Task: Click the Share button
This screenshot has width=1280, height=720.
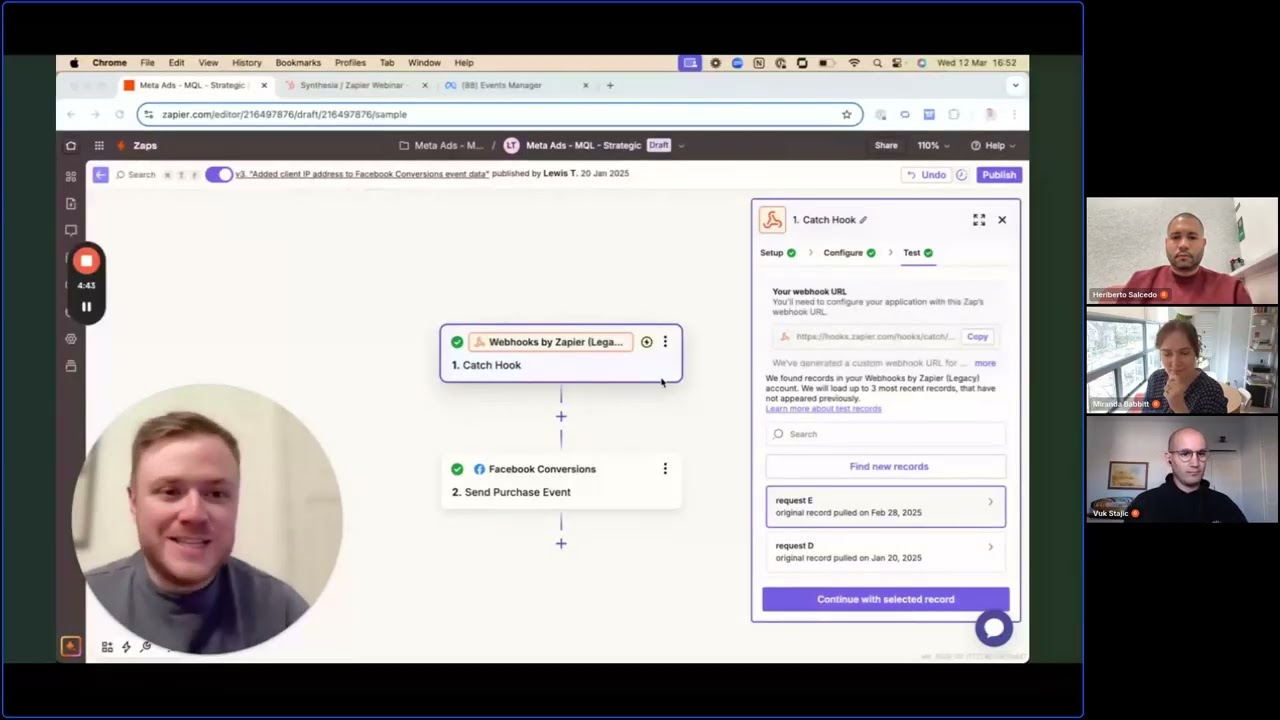Action: (886, 145)
